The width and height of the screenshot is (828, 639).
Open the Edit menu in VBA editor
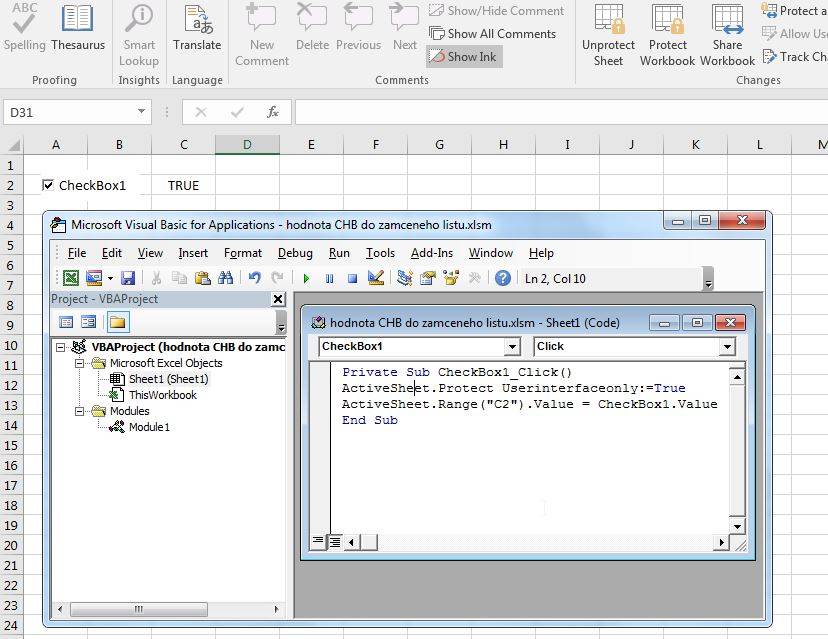[x=111, y=253]
